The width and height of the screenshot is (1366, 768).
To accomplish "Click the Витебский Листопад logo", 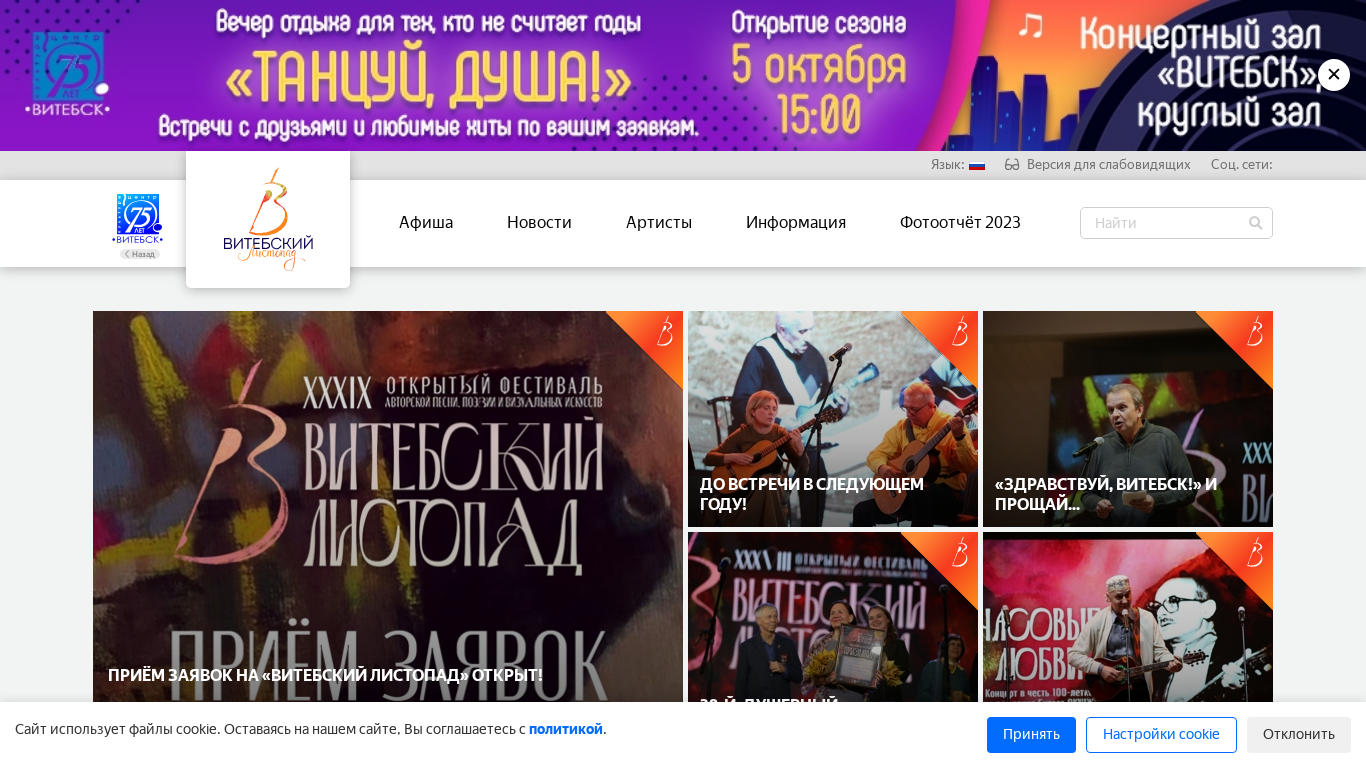I will 268,220.
